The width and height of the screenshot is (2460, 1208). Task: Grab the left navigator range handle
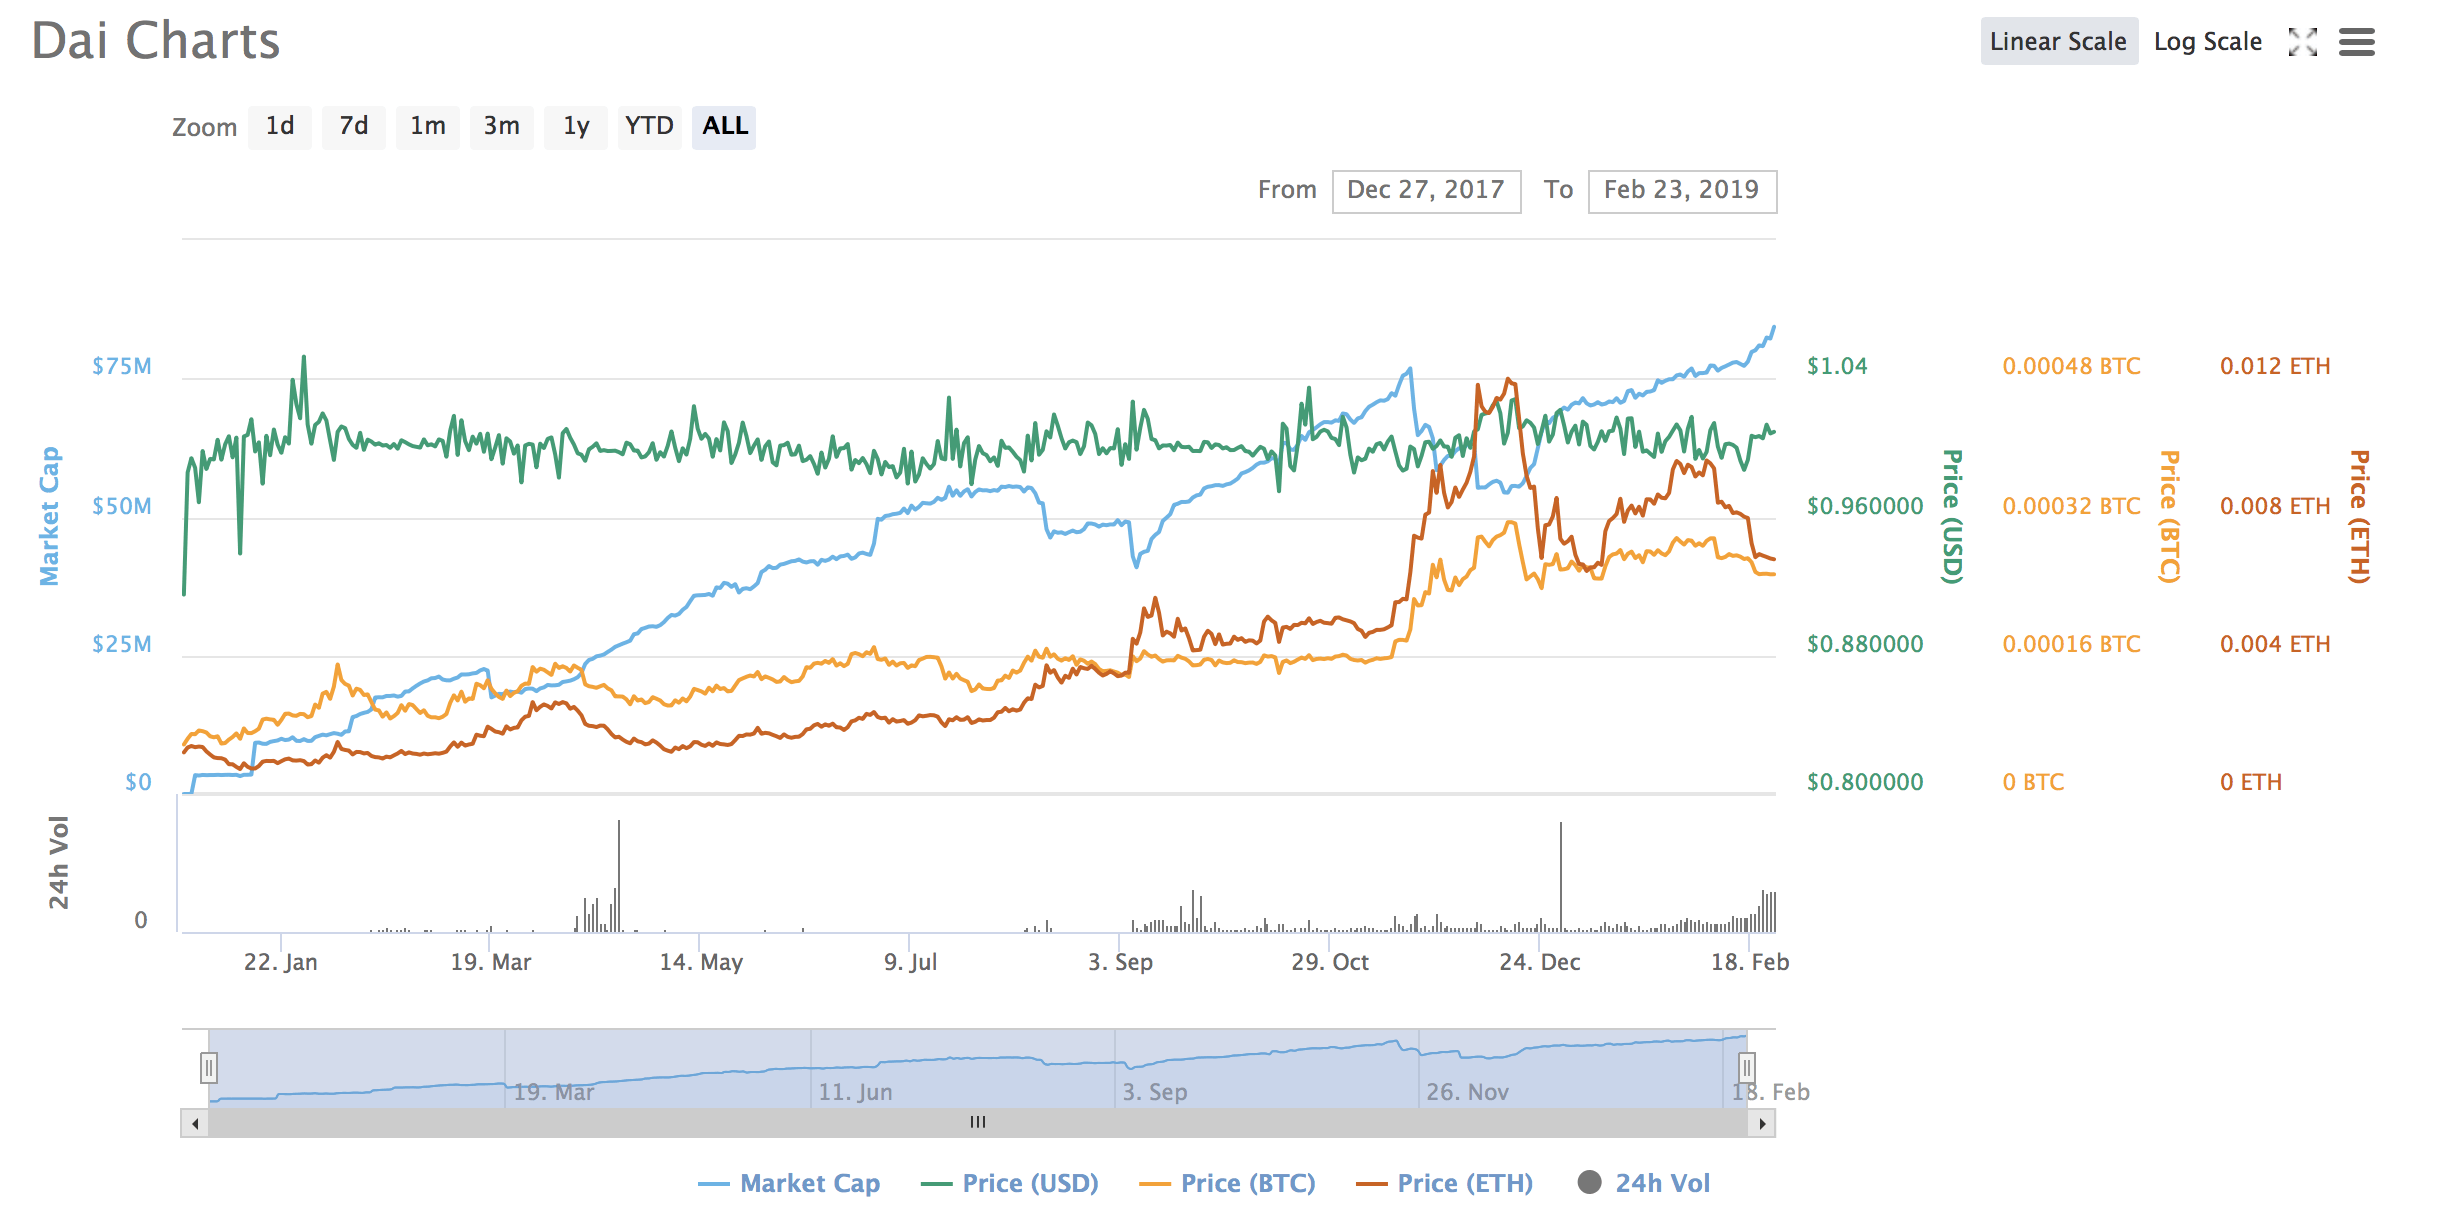point(208,1068)
